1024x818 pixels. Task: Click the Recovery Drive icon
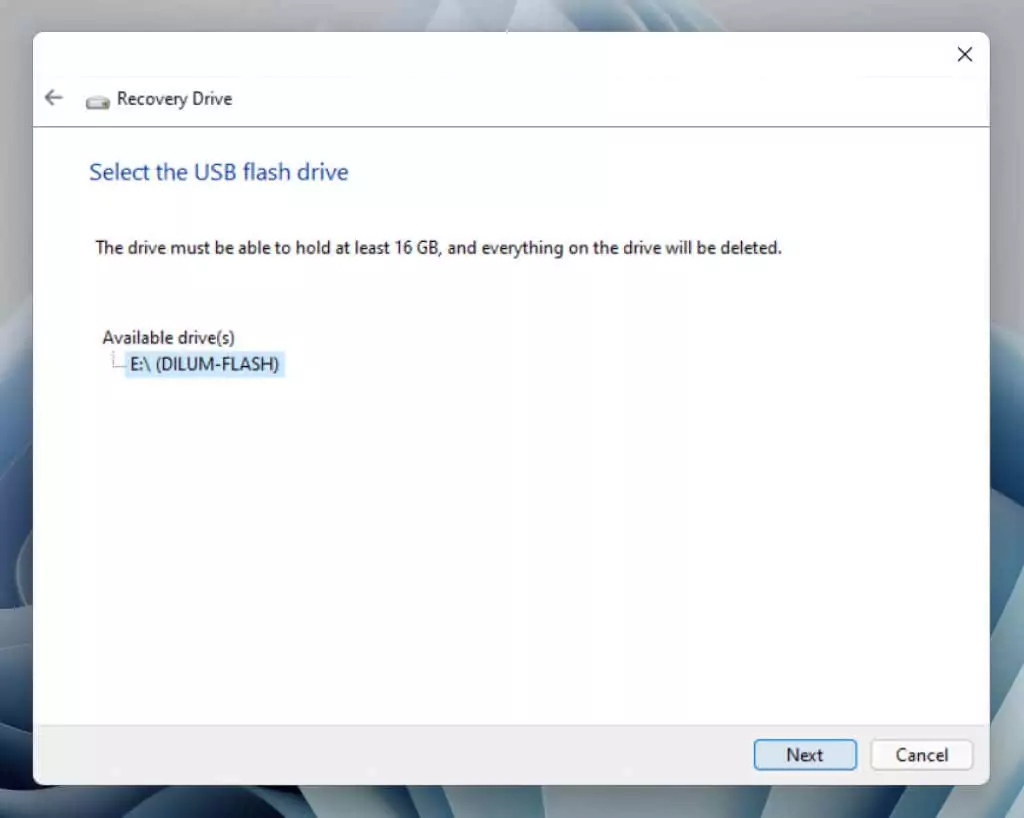tap(98, 102)
